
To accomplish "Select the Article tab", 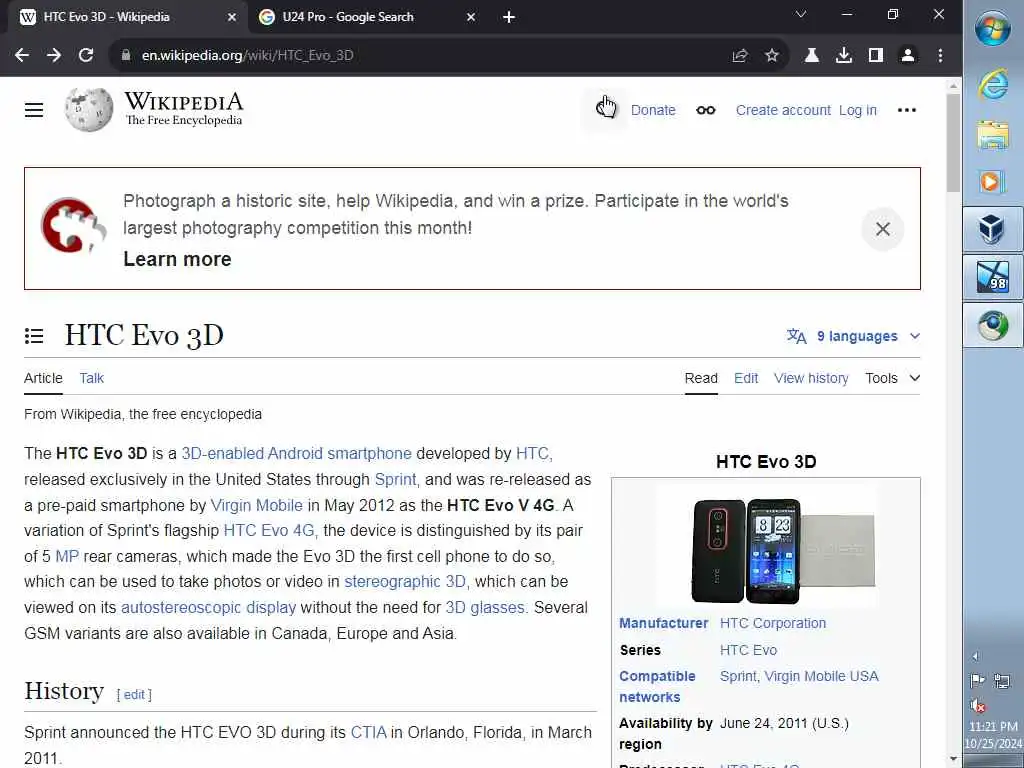I will (x=43, y=378).
